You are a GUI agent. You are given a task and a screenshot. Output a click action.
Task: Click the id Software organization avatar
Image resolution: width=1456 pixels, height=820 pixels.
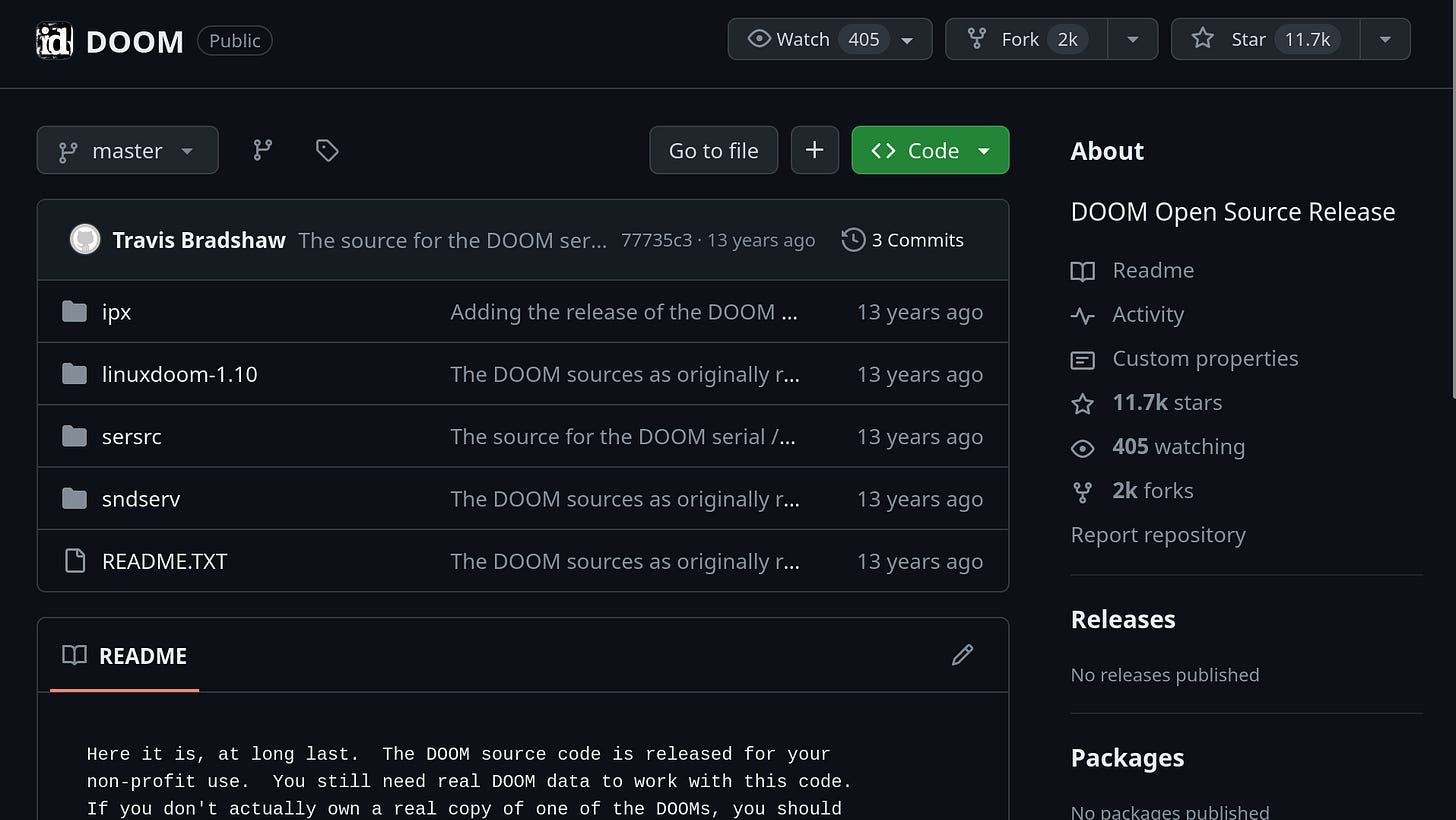coord(54,41)
